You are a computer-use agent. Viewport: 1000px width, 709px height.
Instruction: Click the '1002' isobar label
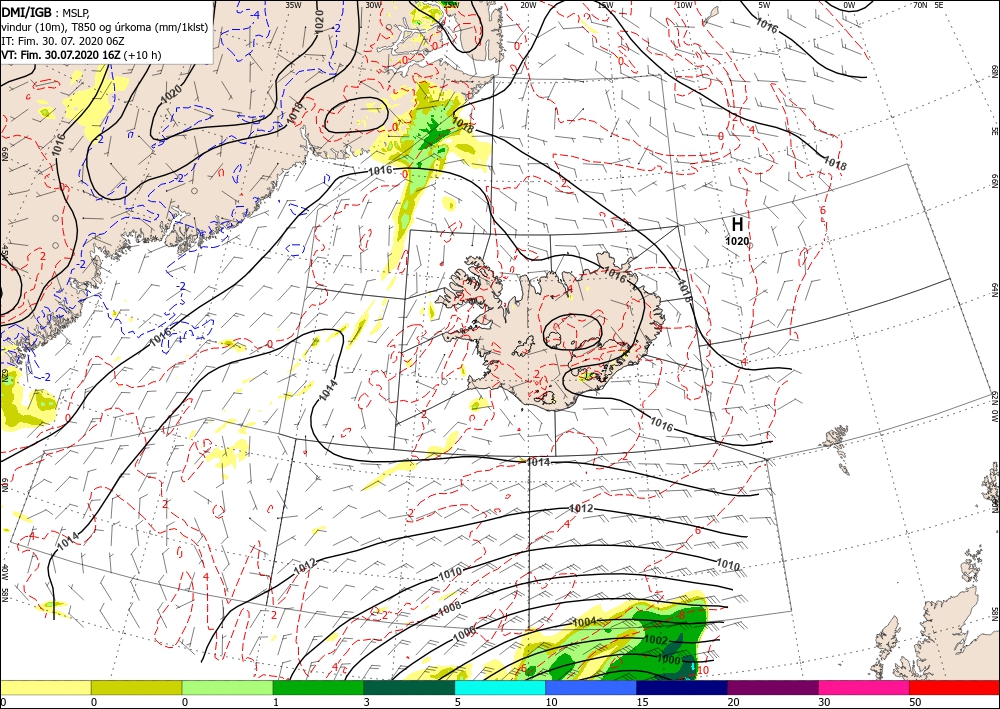coord(656,640)
